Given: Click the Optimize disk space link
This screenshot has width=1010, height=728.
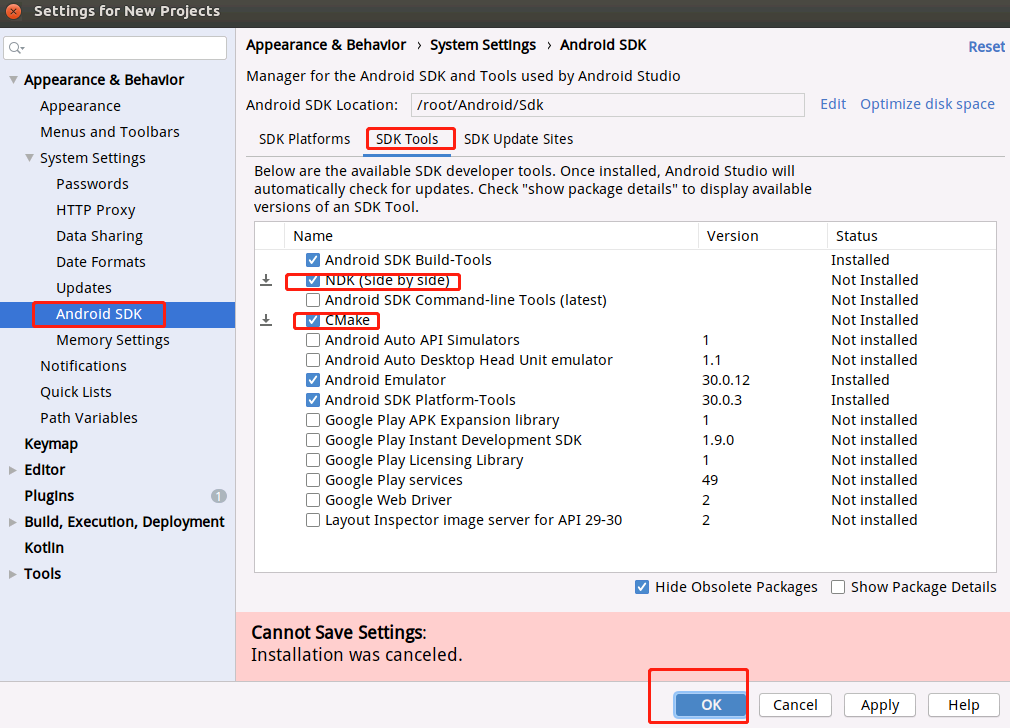Looking at the screenshot, I should click(926, 104).
